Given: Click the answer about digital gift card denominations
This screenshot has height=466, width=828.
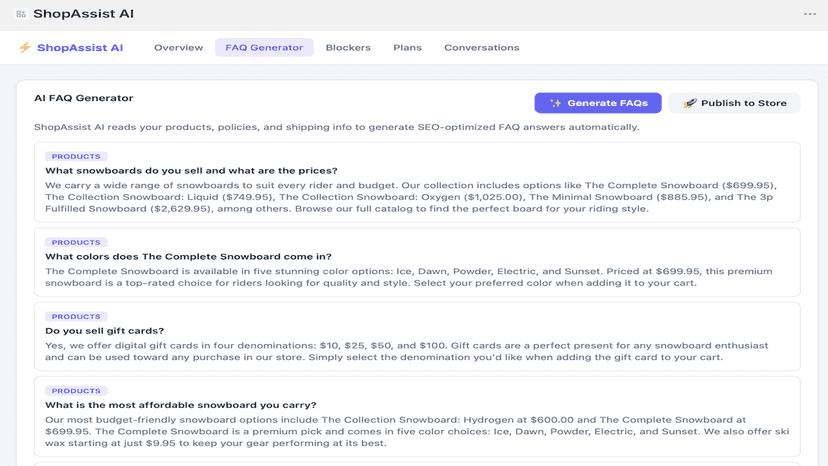Looking at the screenshot, I should (x=407, y=351).
